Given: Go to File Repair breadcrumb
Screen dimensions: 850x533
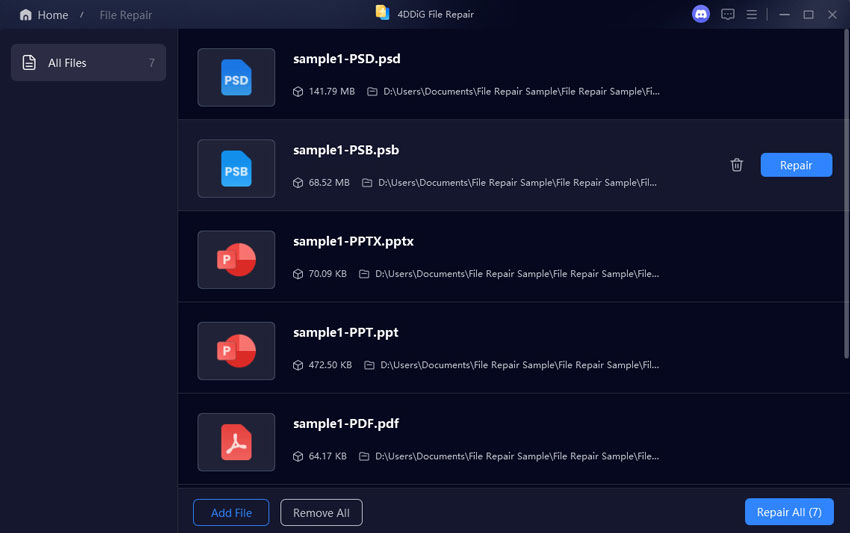Looking at the screenshot, I should point(126,15).
